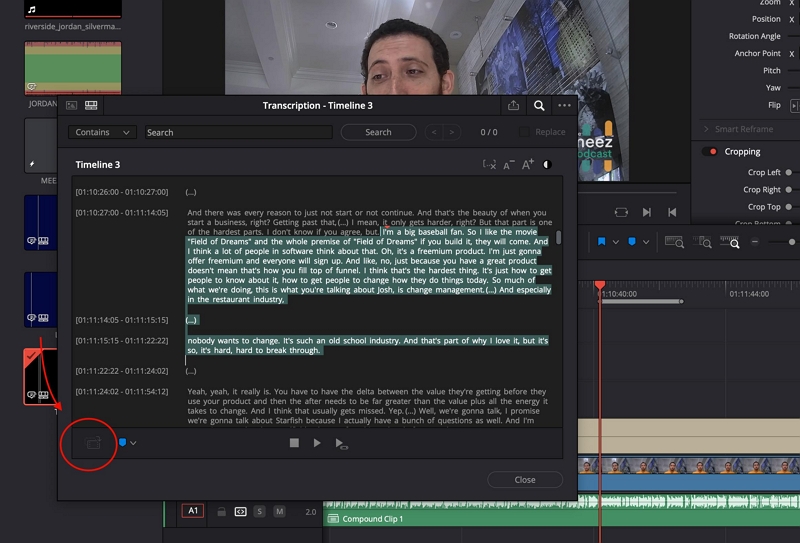Toggle the Cropping enable switch
Image resolution: width=800 pixels, height=543 pixels.
click(x=710, y=152)
